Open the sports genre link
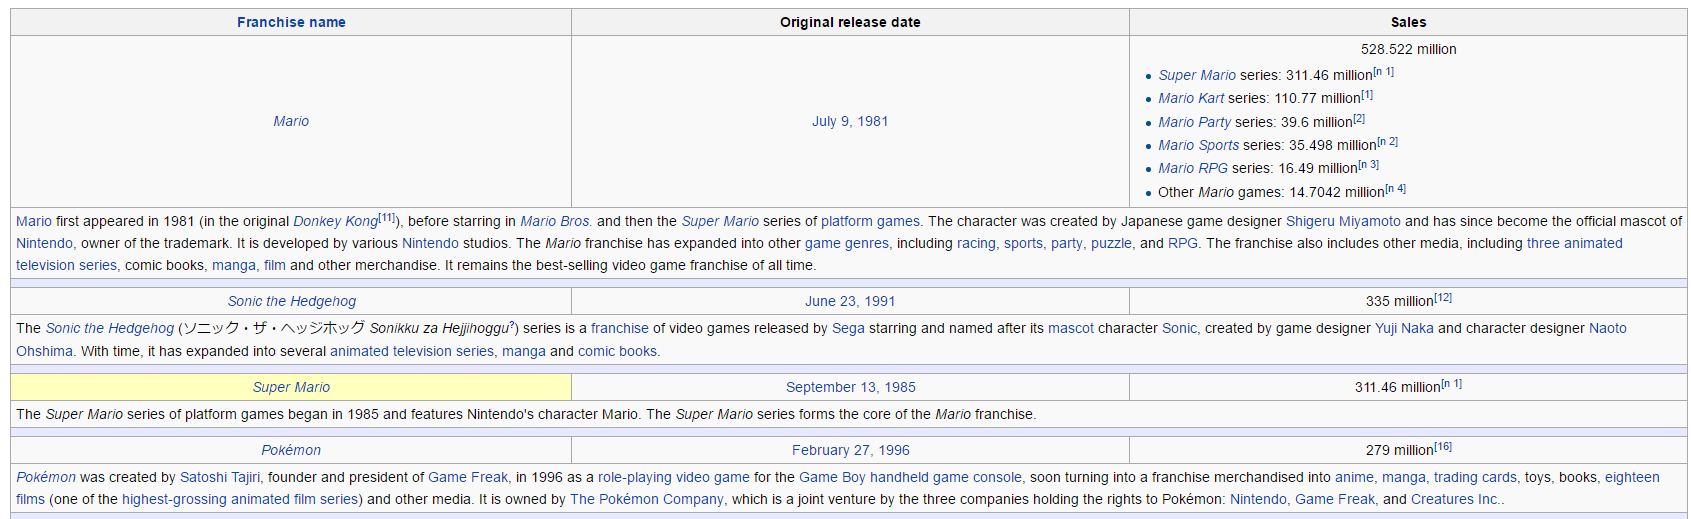The width and height of the screenshot is (1691, 519). click(1023, 243)
